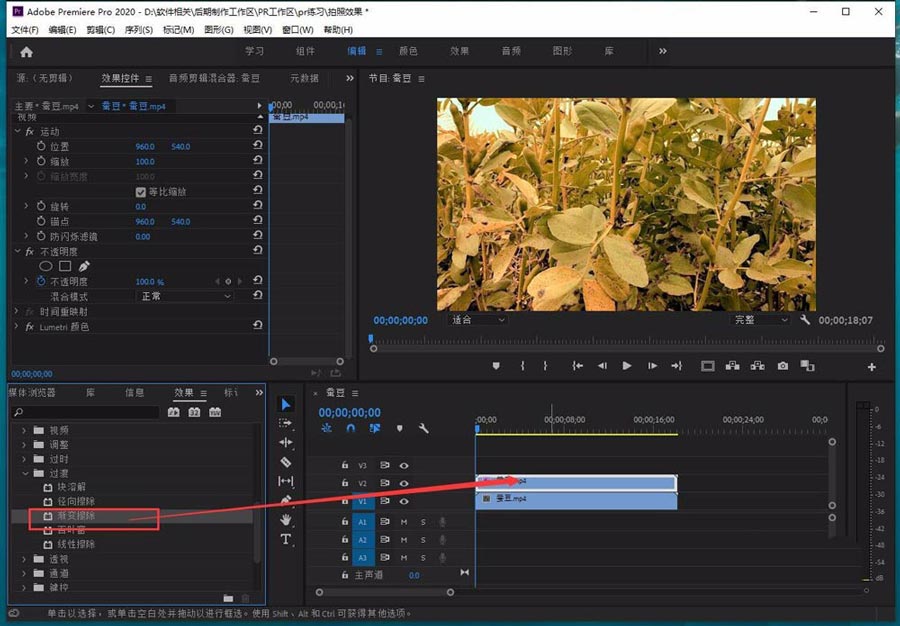This screenshot has width=900, height=626.
Task: Select the Hand tool
Action: 285,520
